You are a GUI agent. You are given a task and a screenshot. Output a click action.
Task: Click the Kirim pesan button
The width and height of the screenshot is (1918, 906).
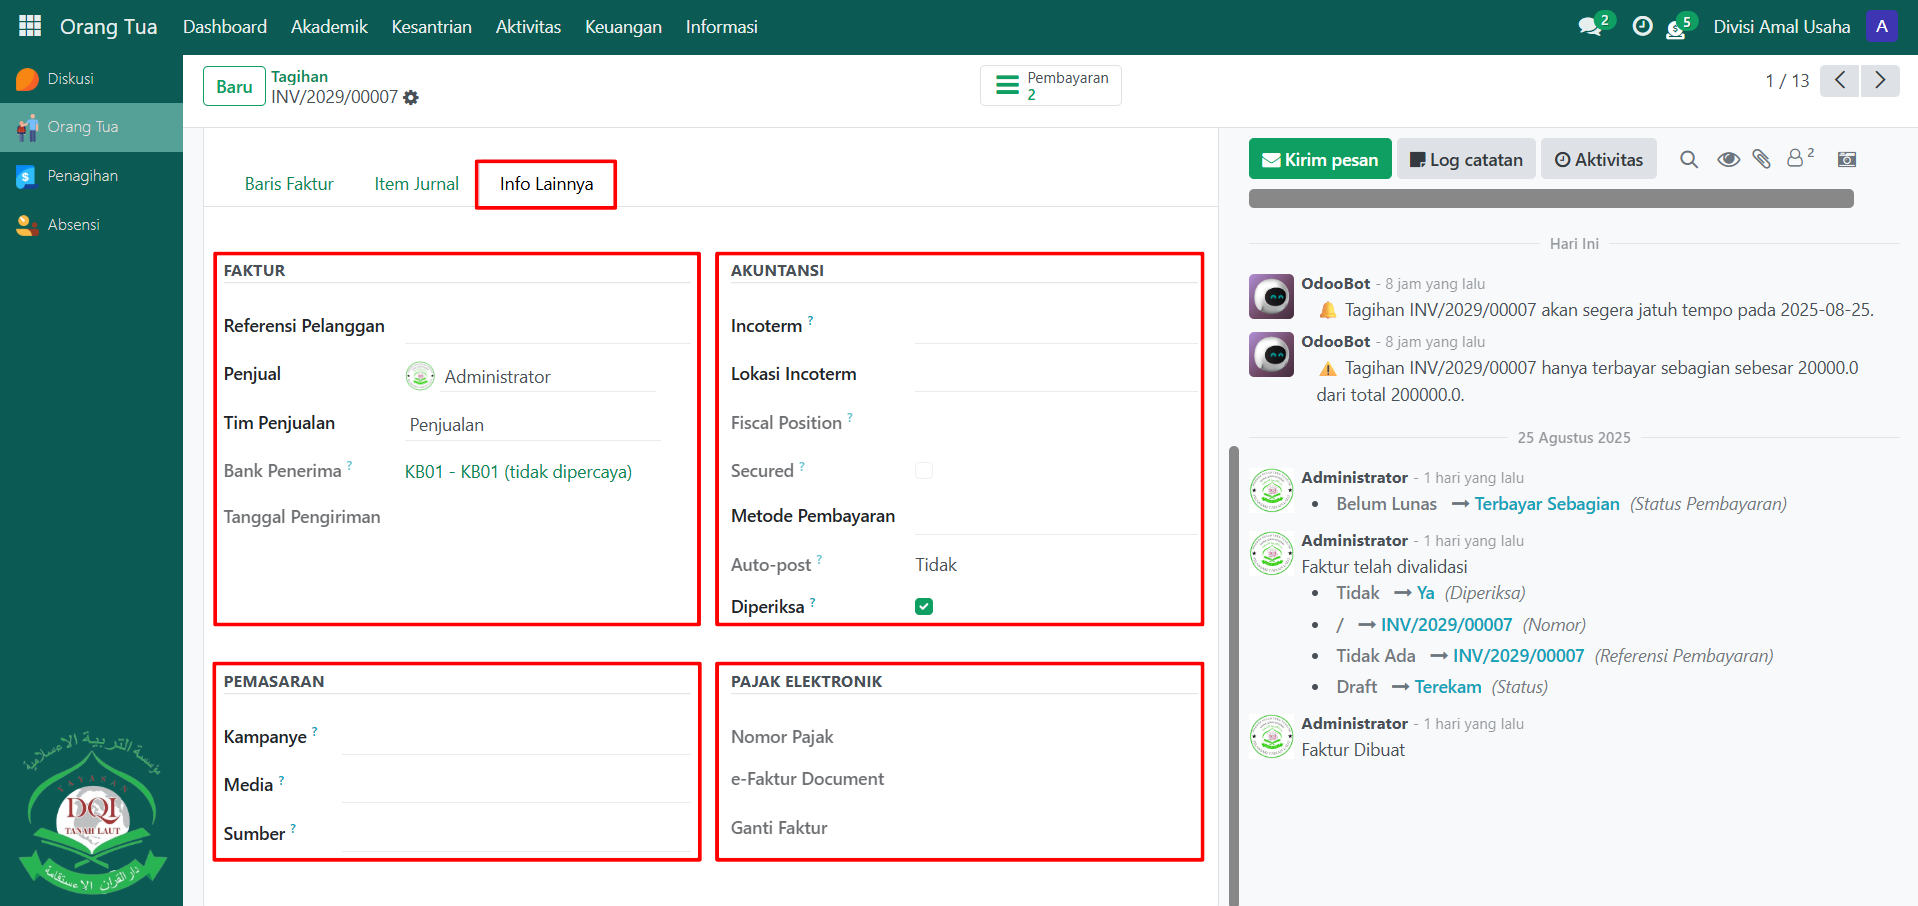tap(1320, 160)
